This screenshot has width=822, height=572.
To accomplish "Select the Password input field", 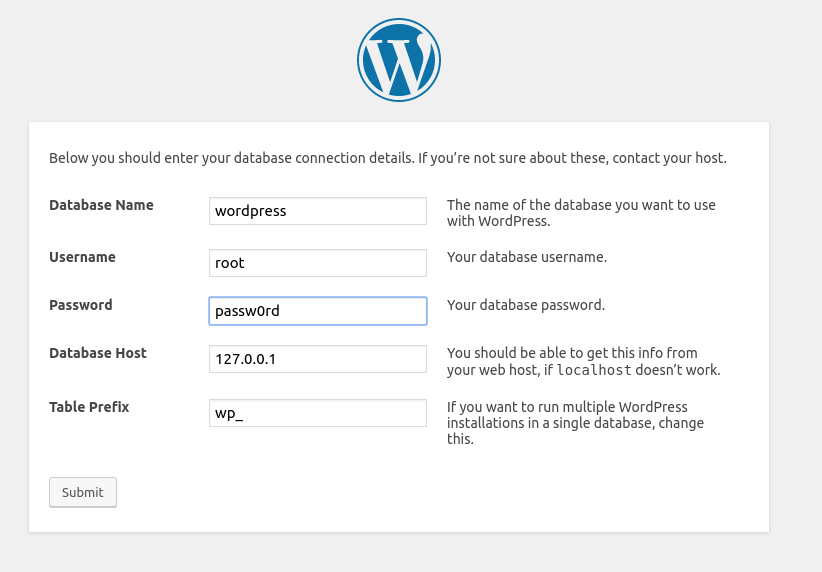I will (x=318, y=311).
